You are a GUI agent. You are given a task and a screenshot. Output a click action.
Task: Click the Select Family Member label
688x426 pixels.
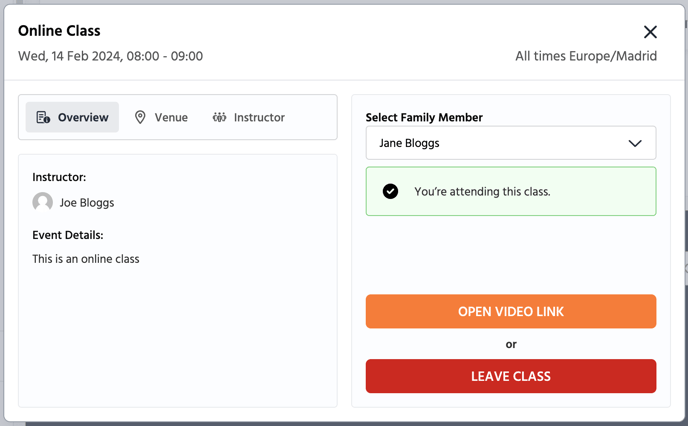[x=424, y=117]
